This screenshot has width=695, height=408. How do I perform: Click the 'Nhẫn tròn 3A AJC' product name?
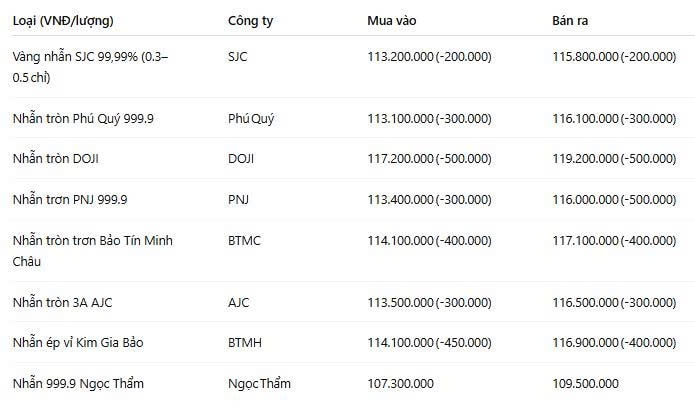[x=62, y=302]
